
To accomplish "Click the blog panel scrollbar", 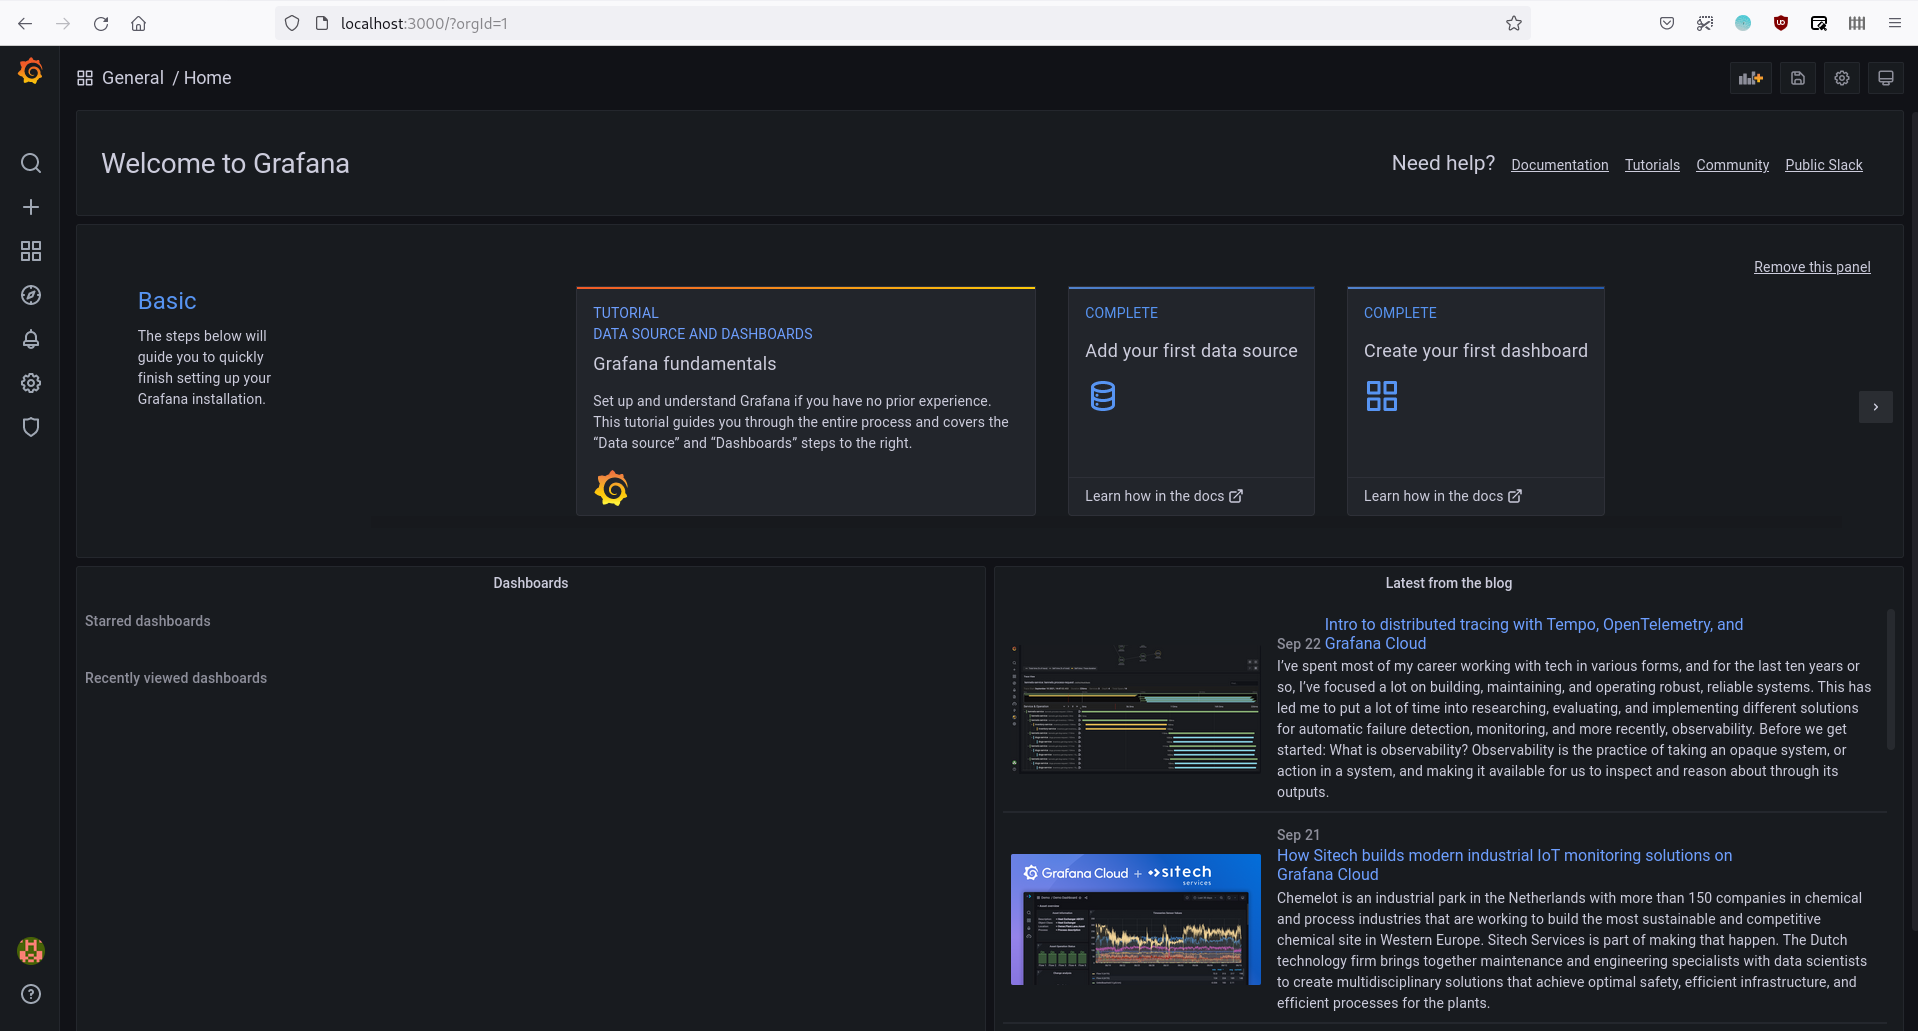I will click(x=1890, y=679).
